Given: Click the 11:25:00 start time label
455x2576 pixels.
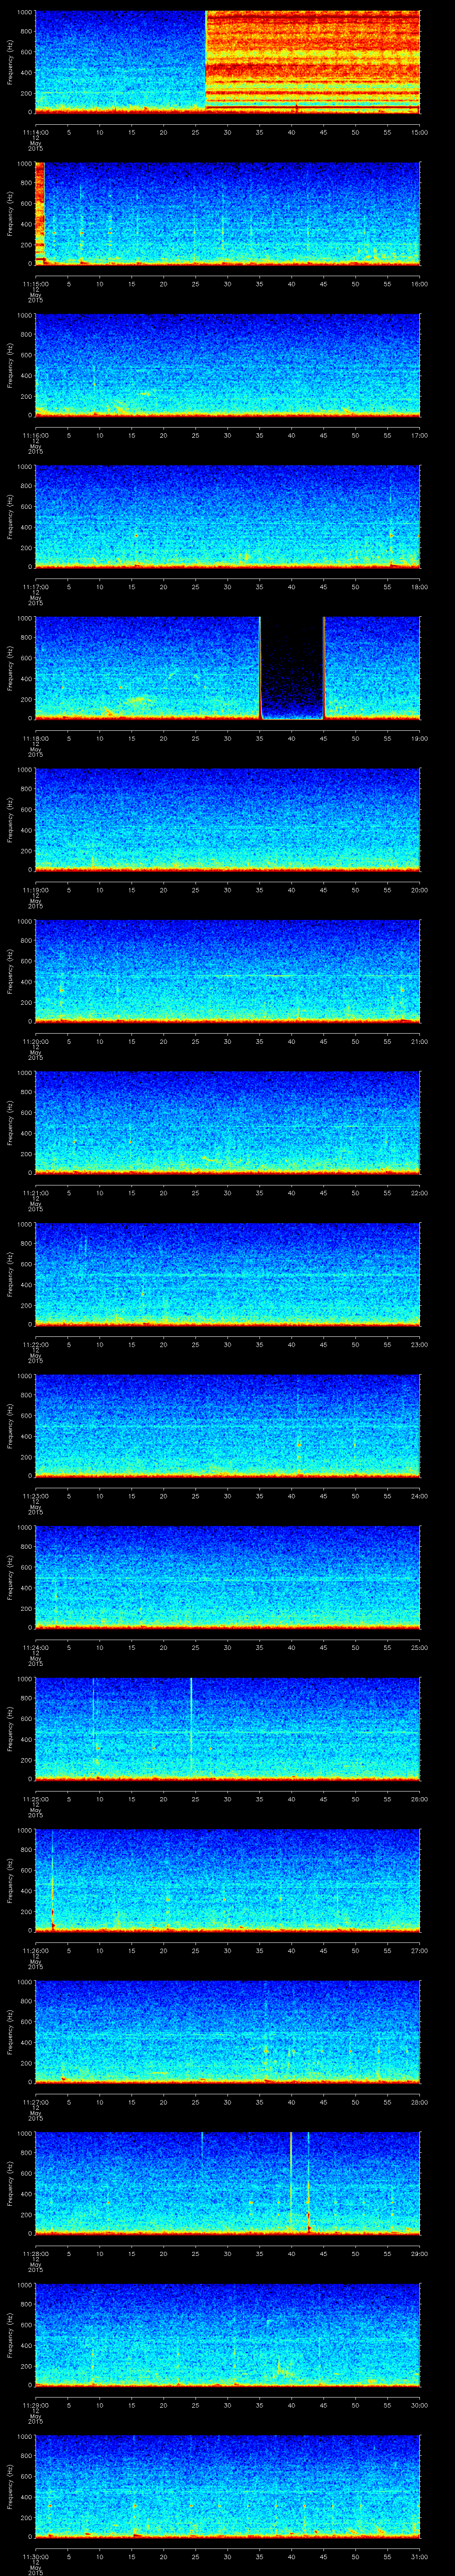Looking at the screenshot, I should click(x=35, y=1799).
